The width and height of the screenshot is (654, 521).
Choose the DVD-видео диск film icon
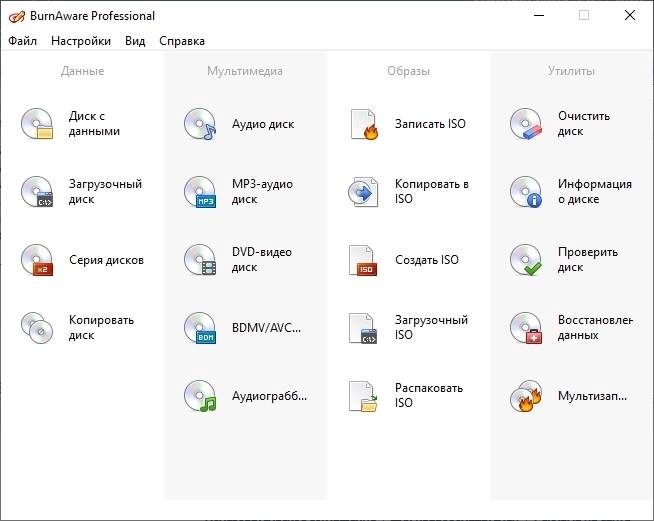(x=200, y=259)
